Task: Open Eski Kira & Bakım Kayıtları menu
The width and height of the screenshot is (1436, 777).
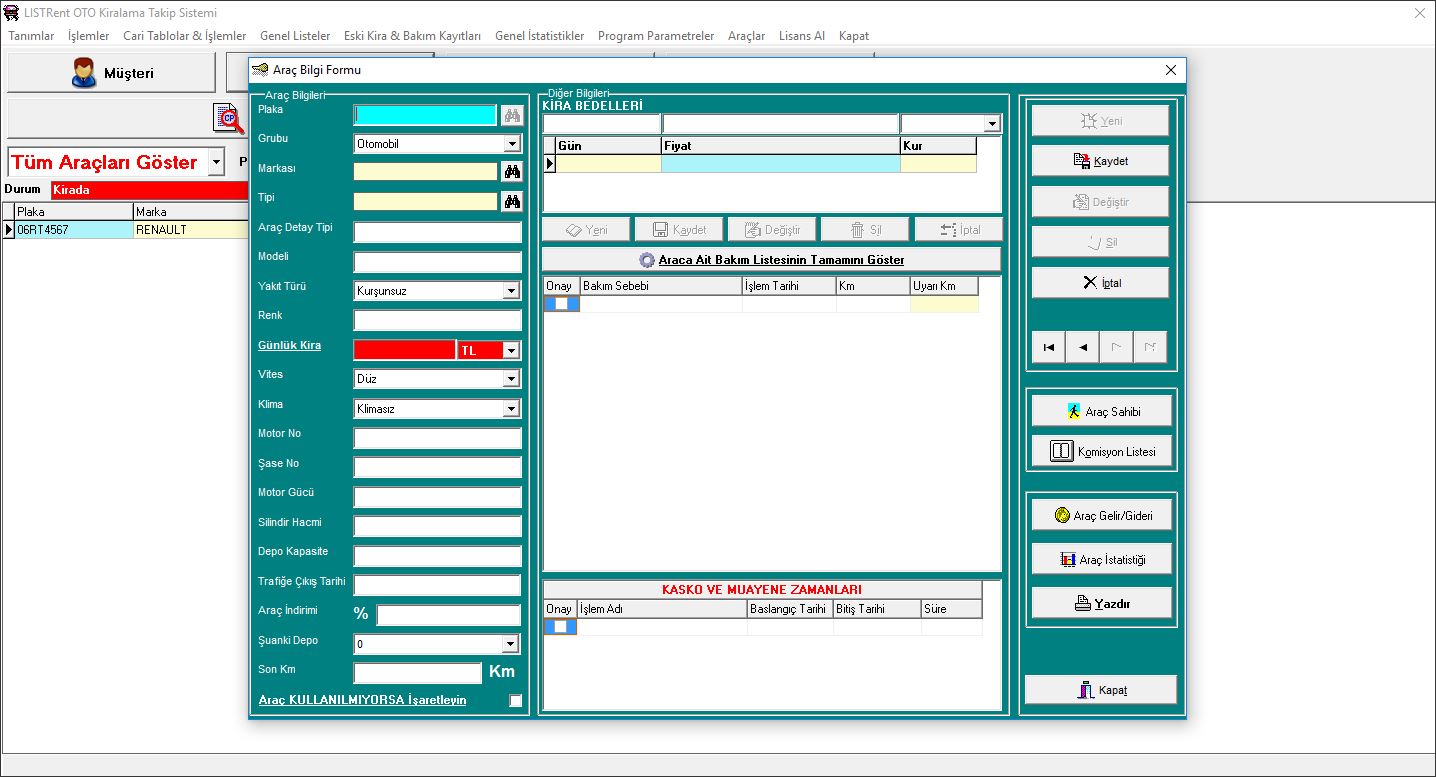Action: tap(412, 36)
